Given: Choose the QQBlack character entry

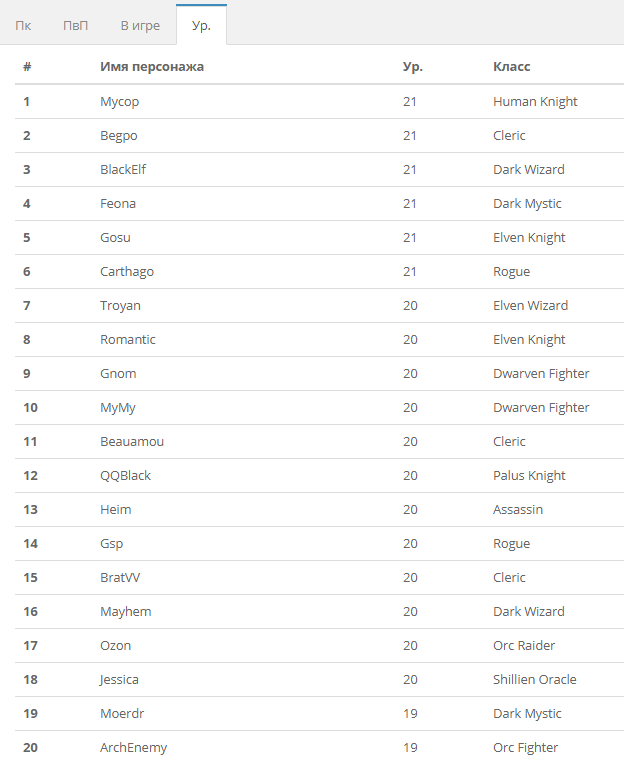Looking at the screenshot, I should click(125, 476).
